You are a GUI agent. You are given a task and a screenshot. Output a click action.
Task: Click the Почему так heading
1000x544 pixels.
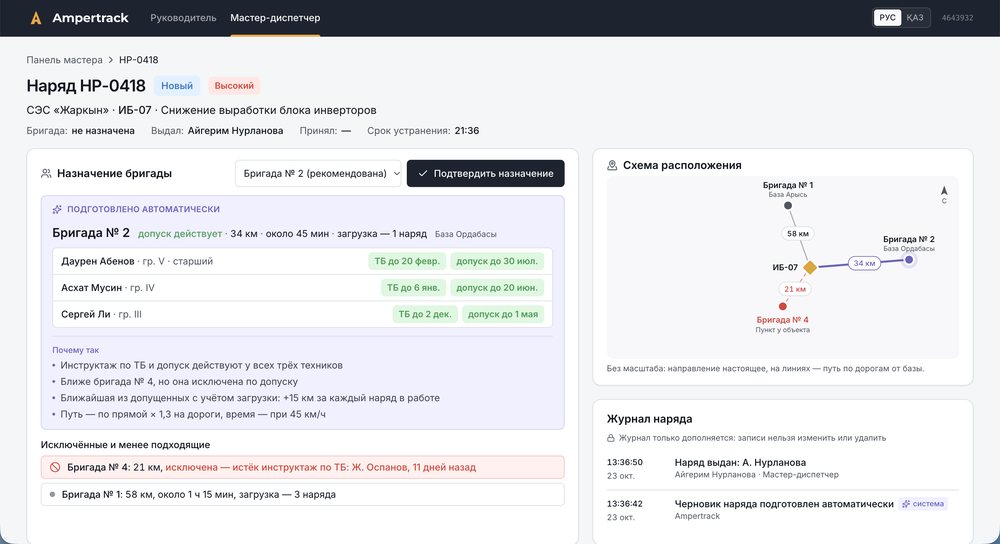point(75,350)
